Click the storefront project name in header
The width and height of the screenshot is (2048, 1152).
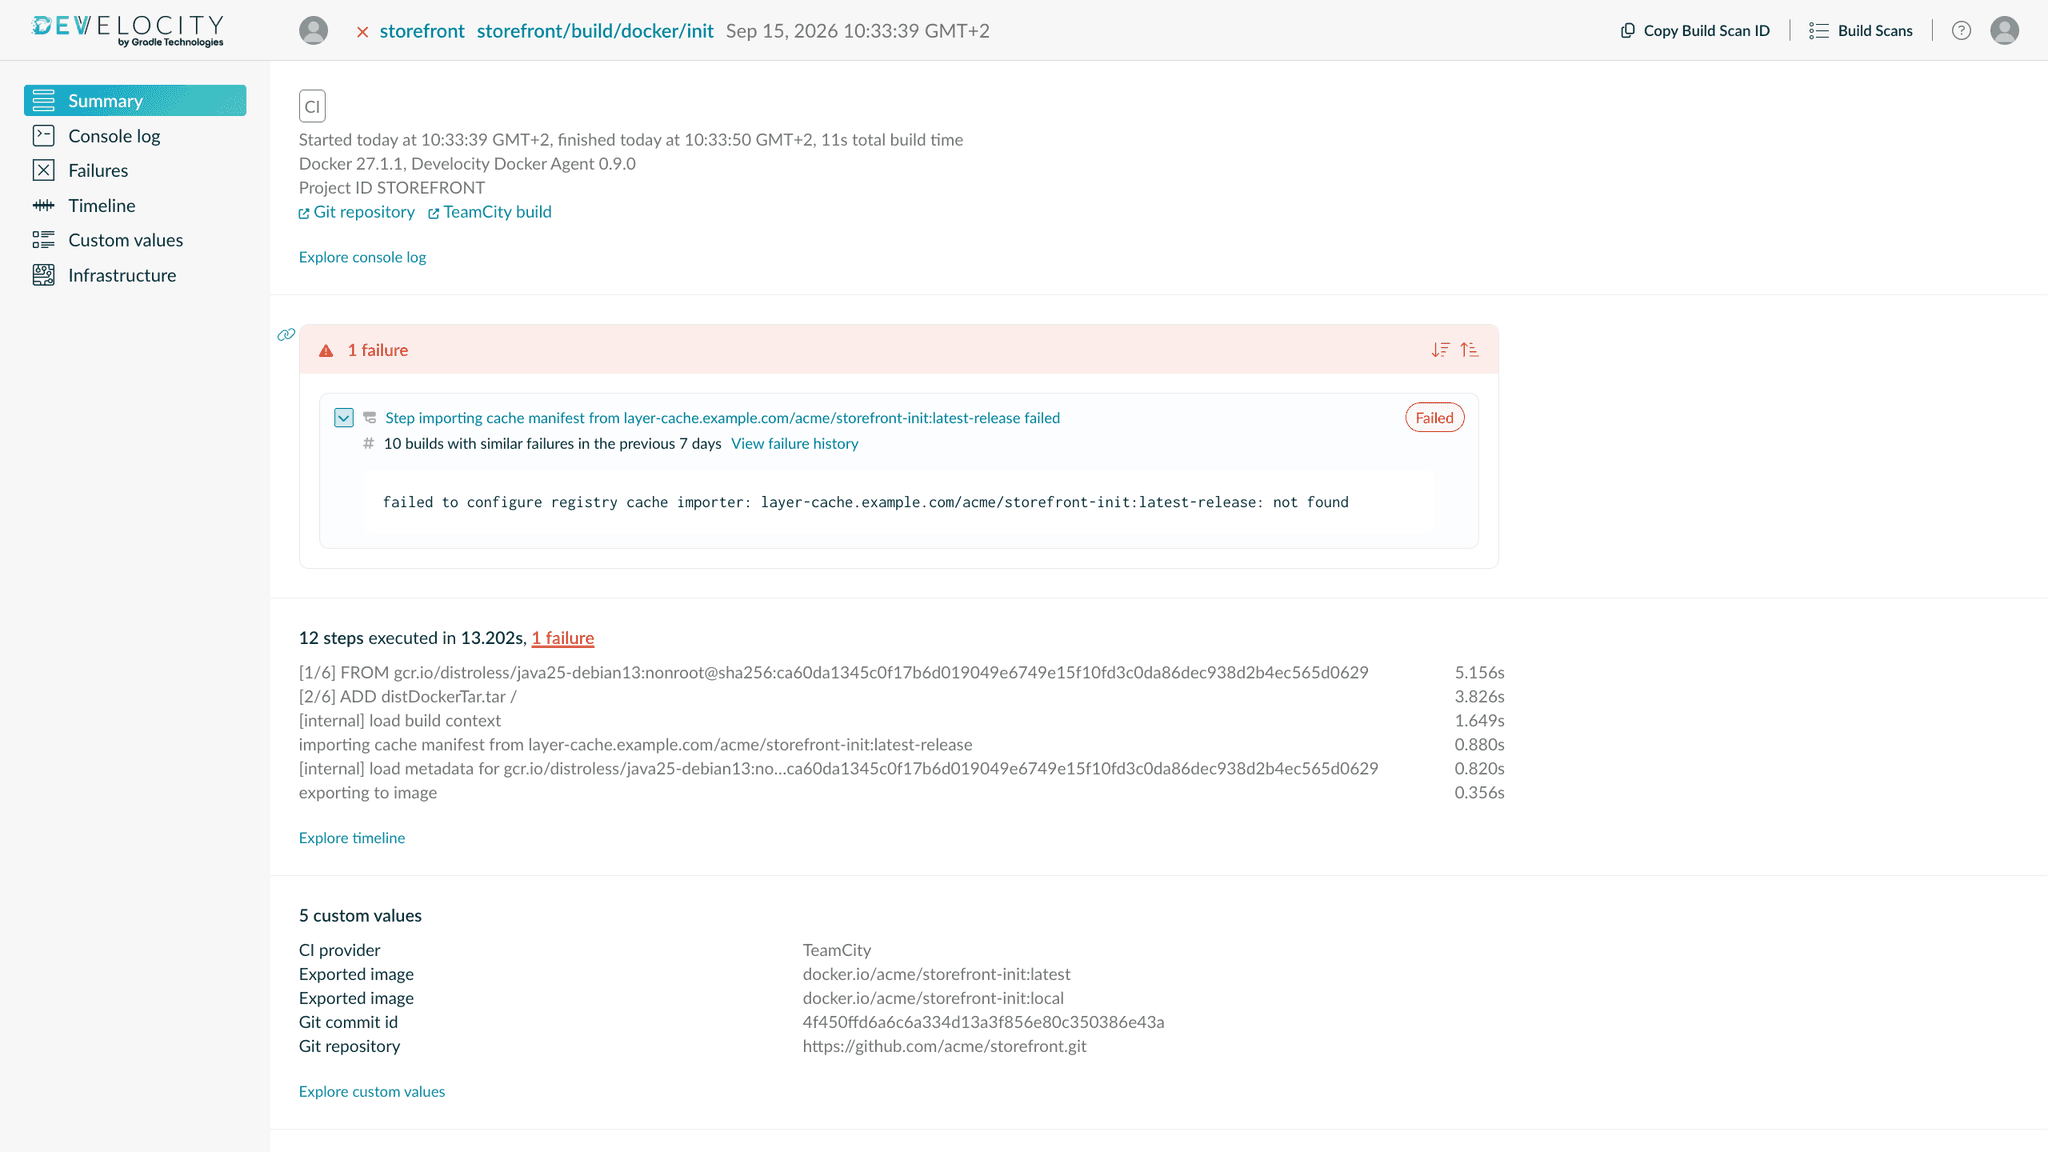click(x=422, y=31)
